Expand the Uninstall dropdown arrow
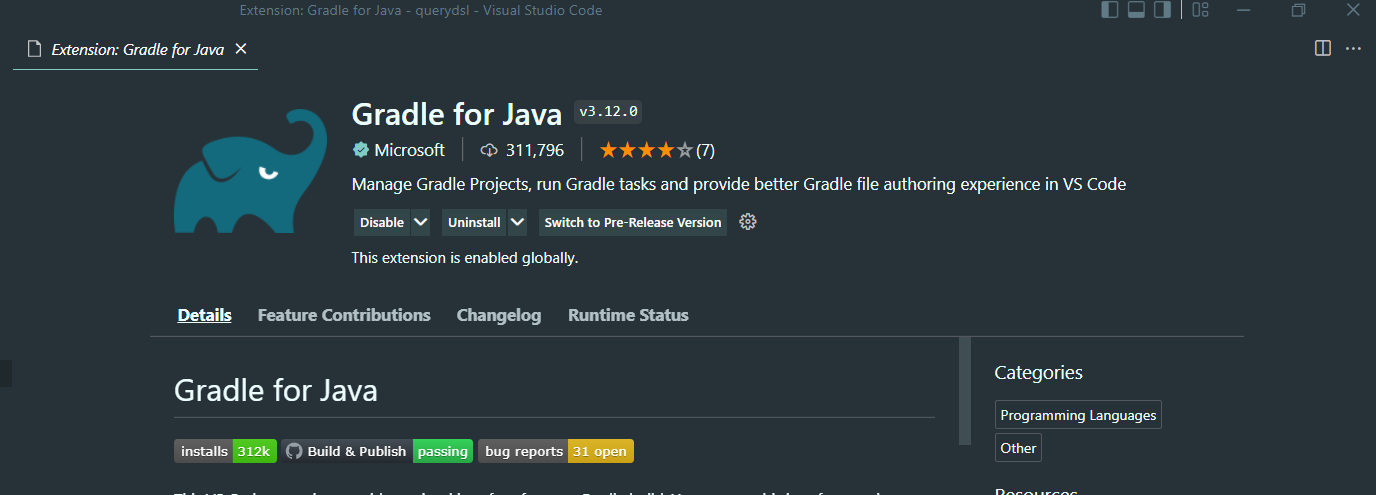Viewport: 1376px width, 495px height. tap(517, 222)
